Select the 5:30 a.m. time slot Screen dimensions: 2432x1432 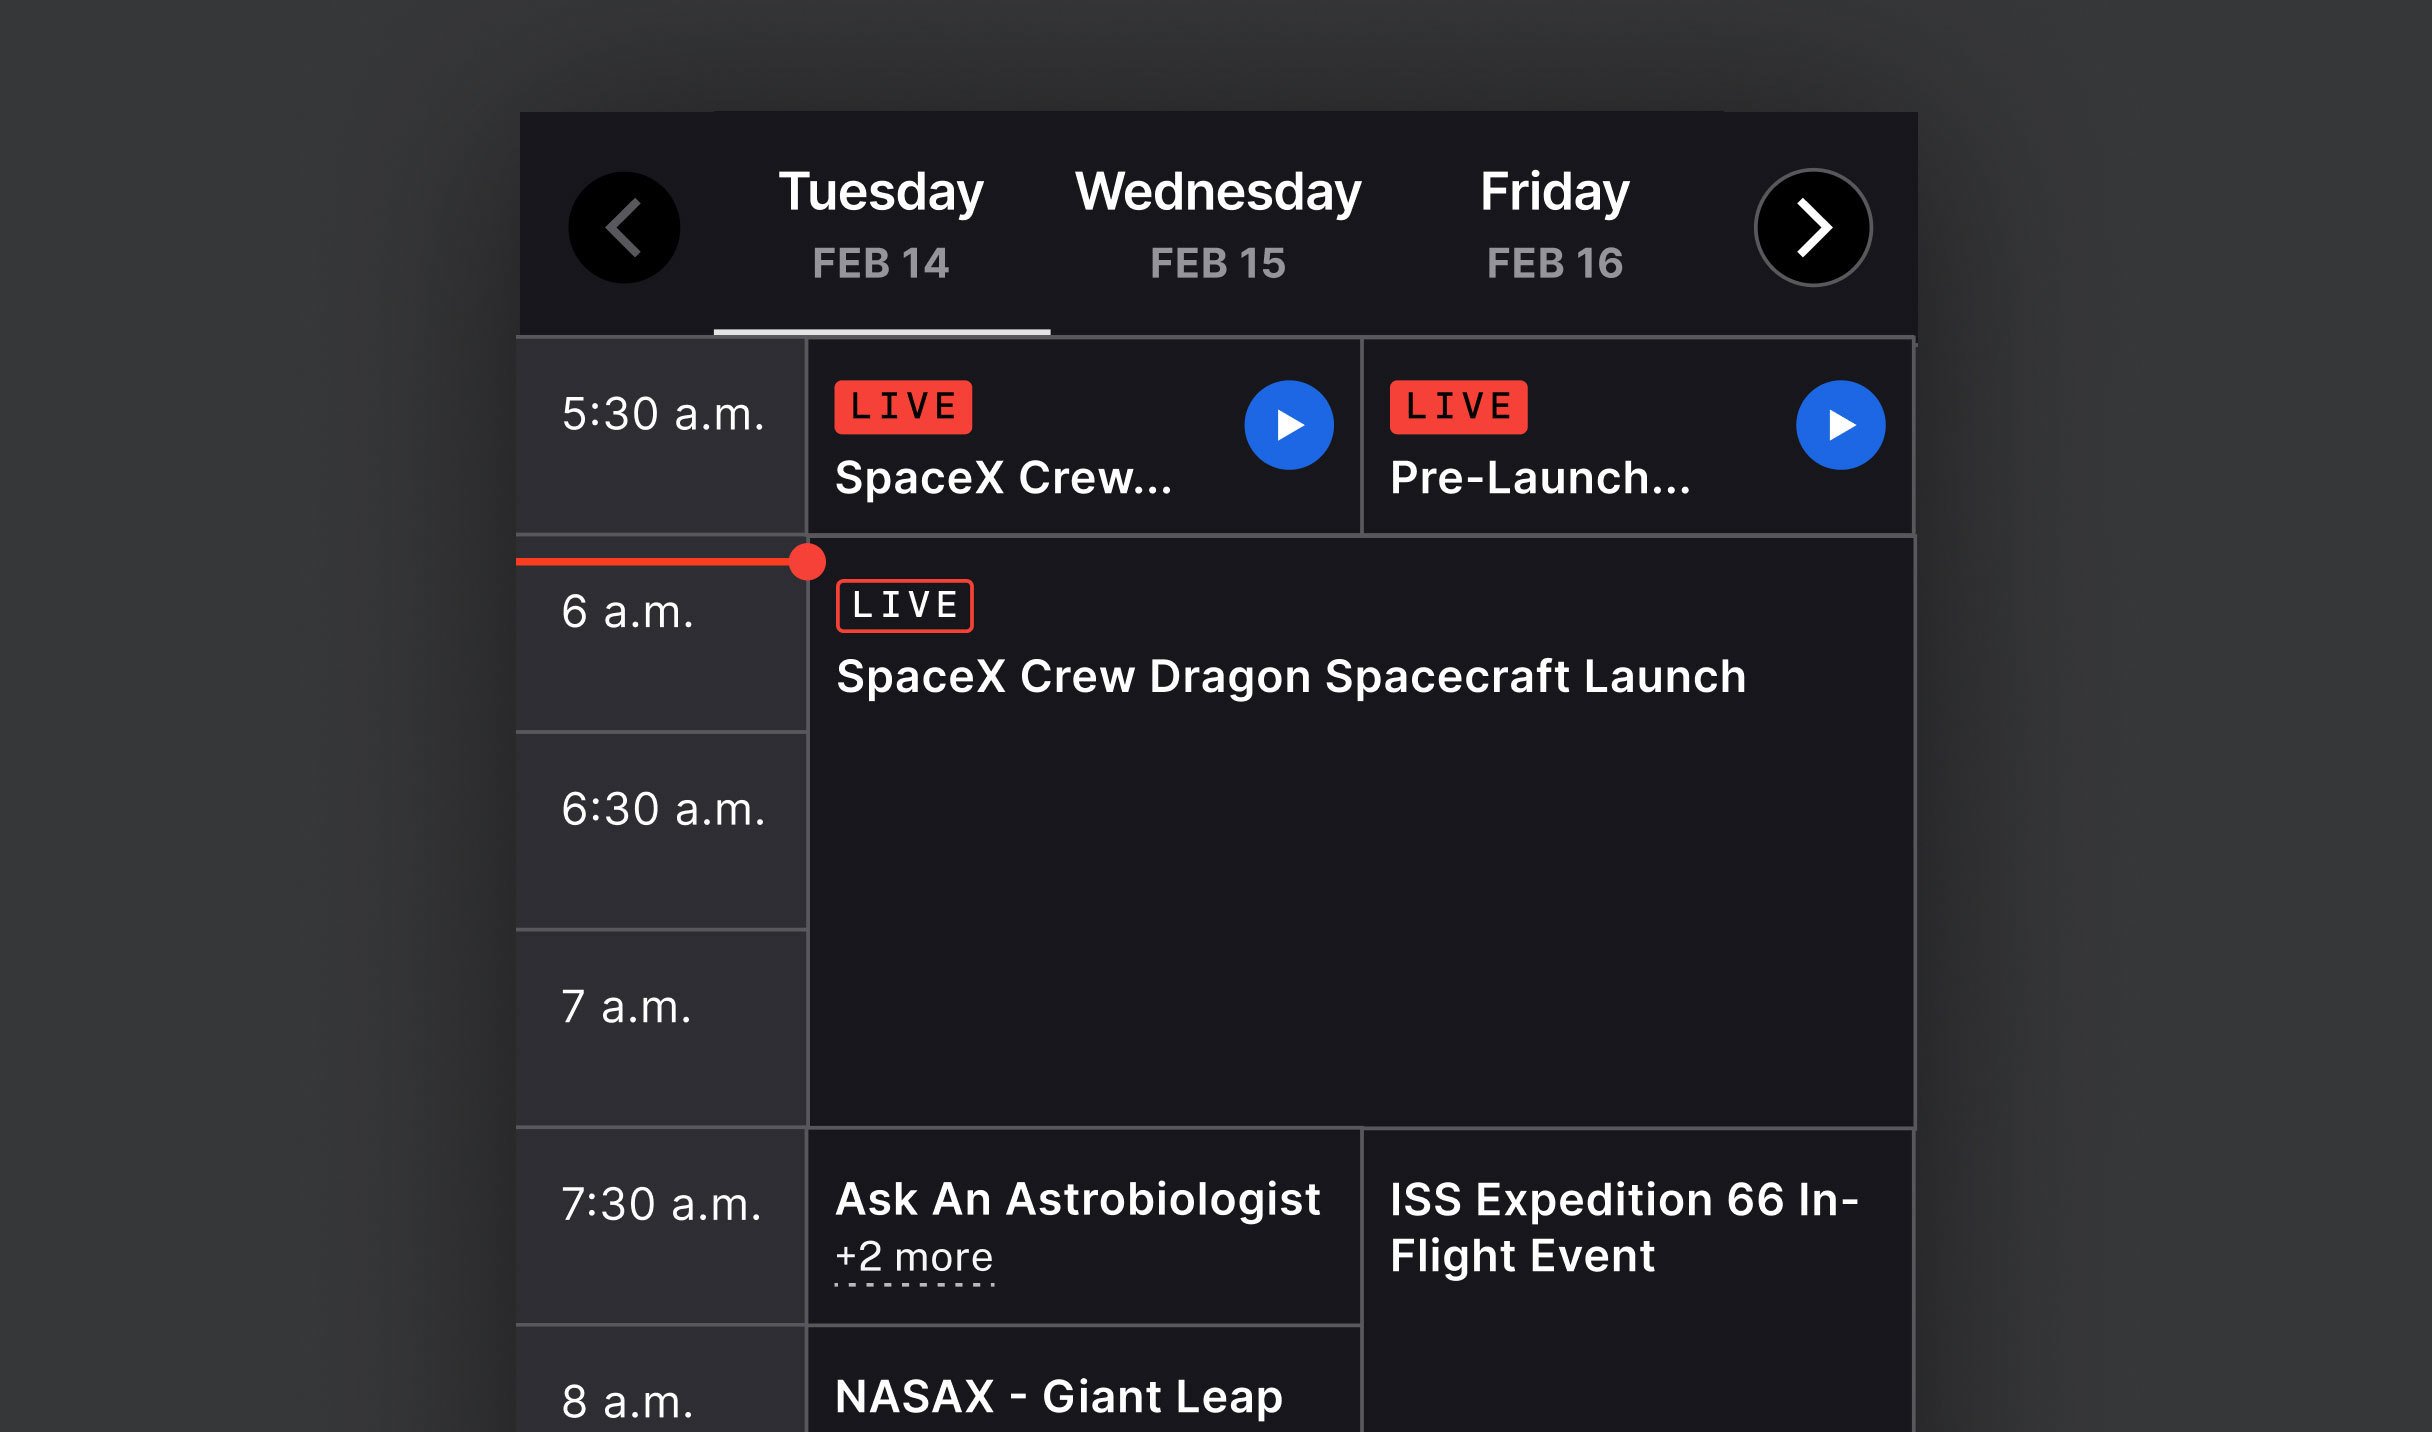661,436
